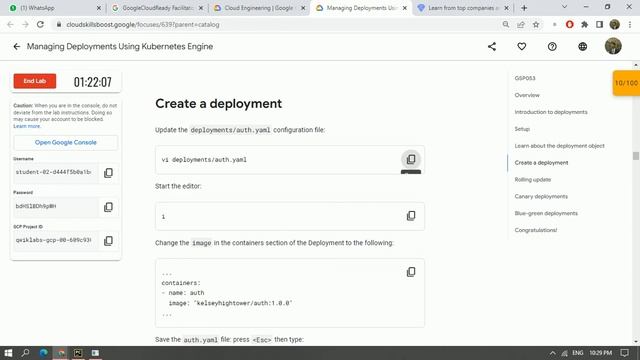This screenshot has width=640, height=360.
Task: Open the notification center
Action: click(x=624, y=353)
